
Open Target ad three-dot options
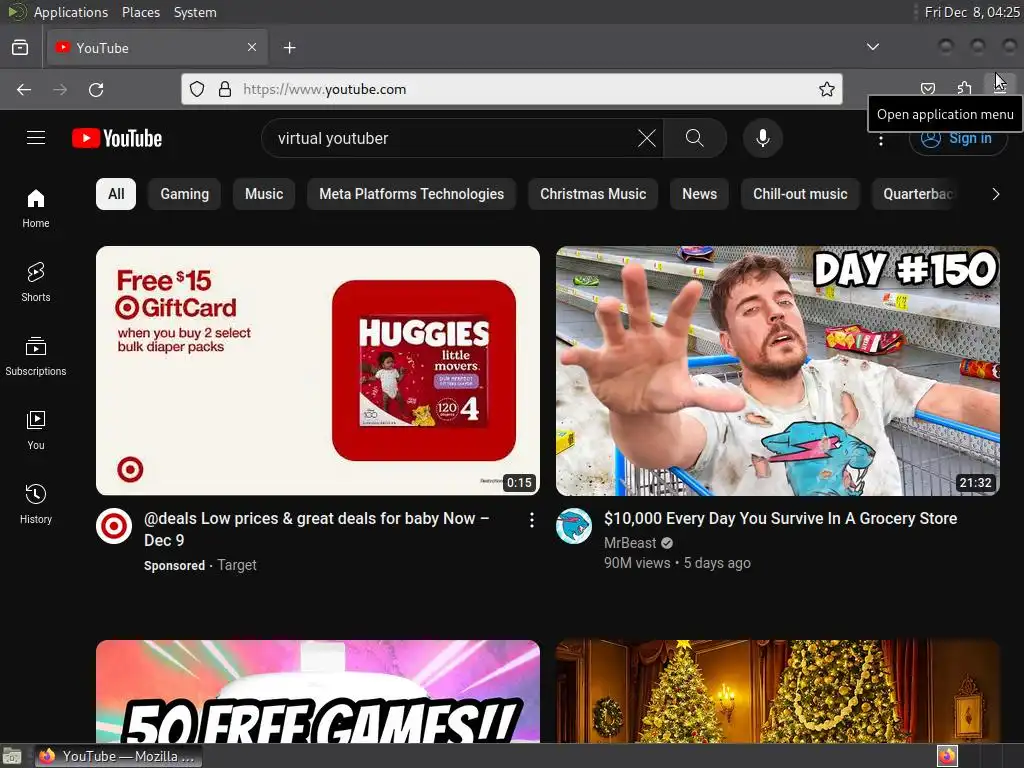[532, 520]
